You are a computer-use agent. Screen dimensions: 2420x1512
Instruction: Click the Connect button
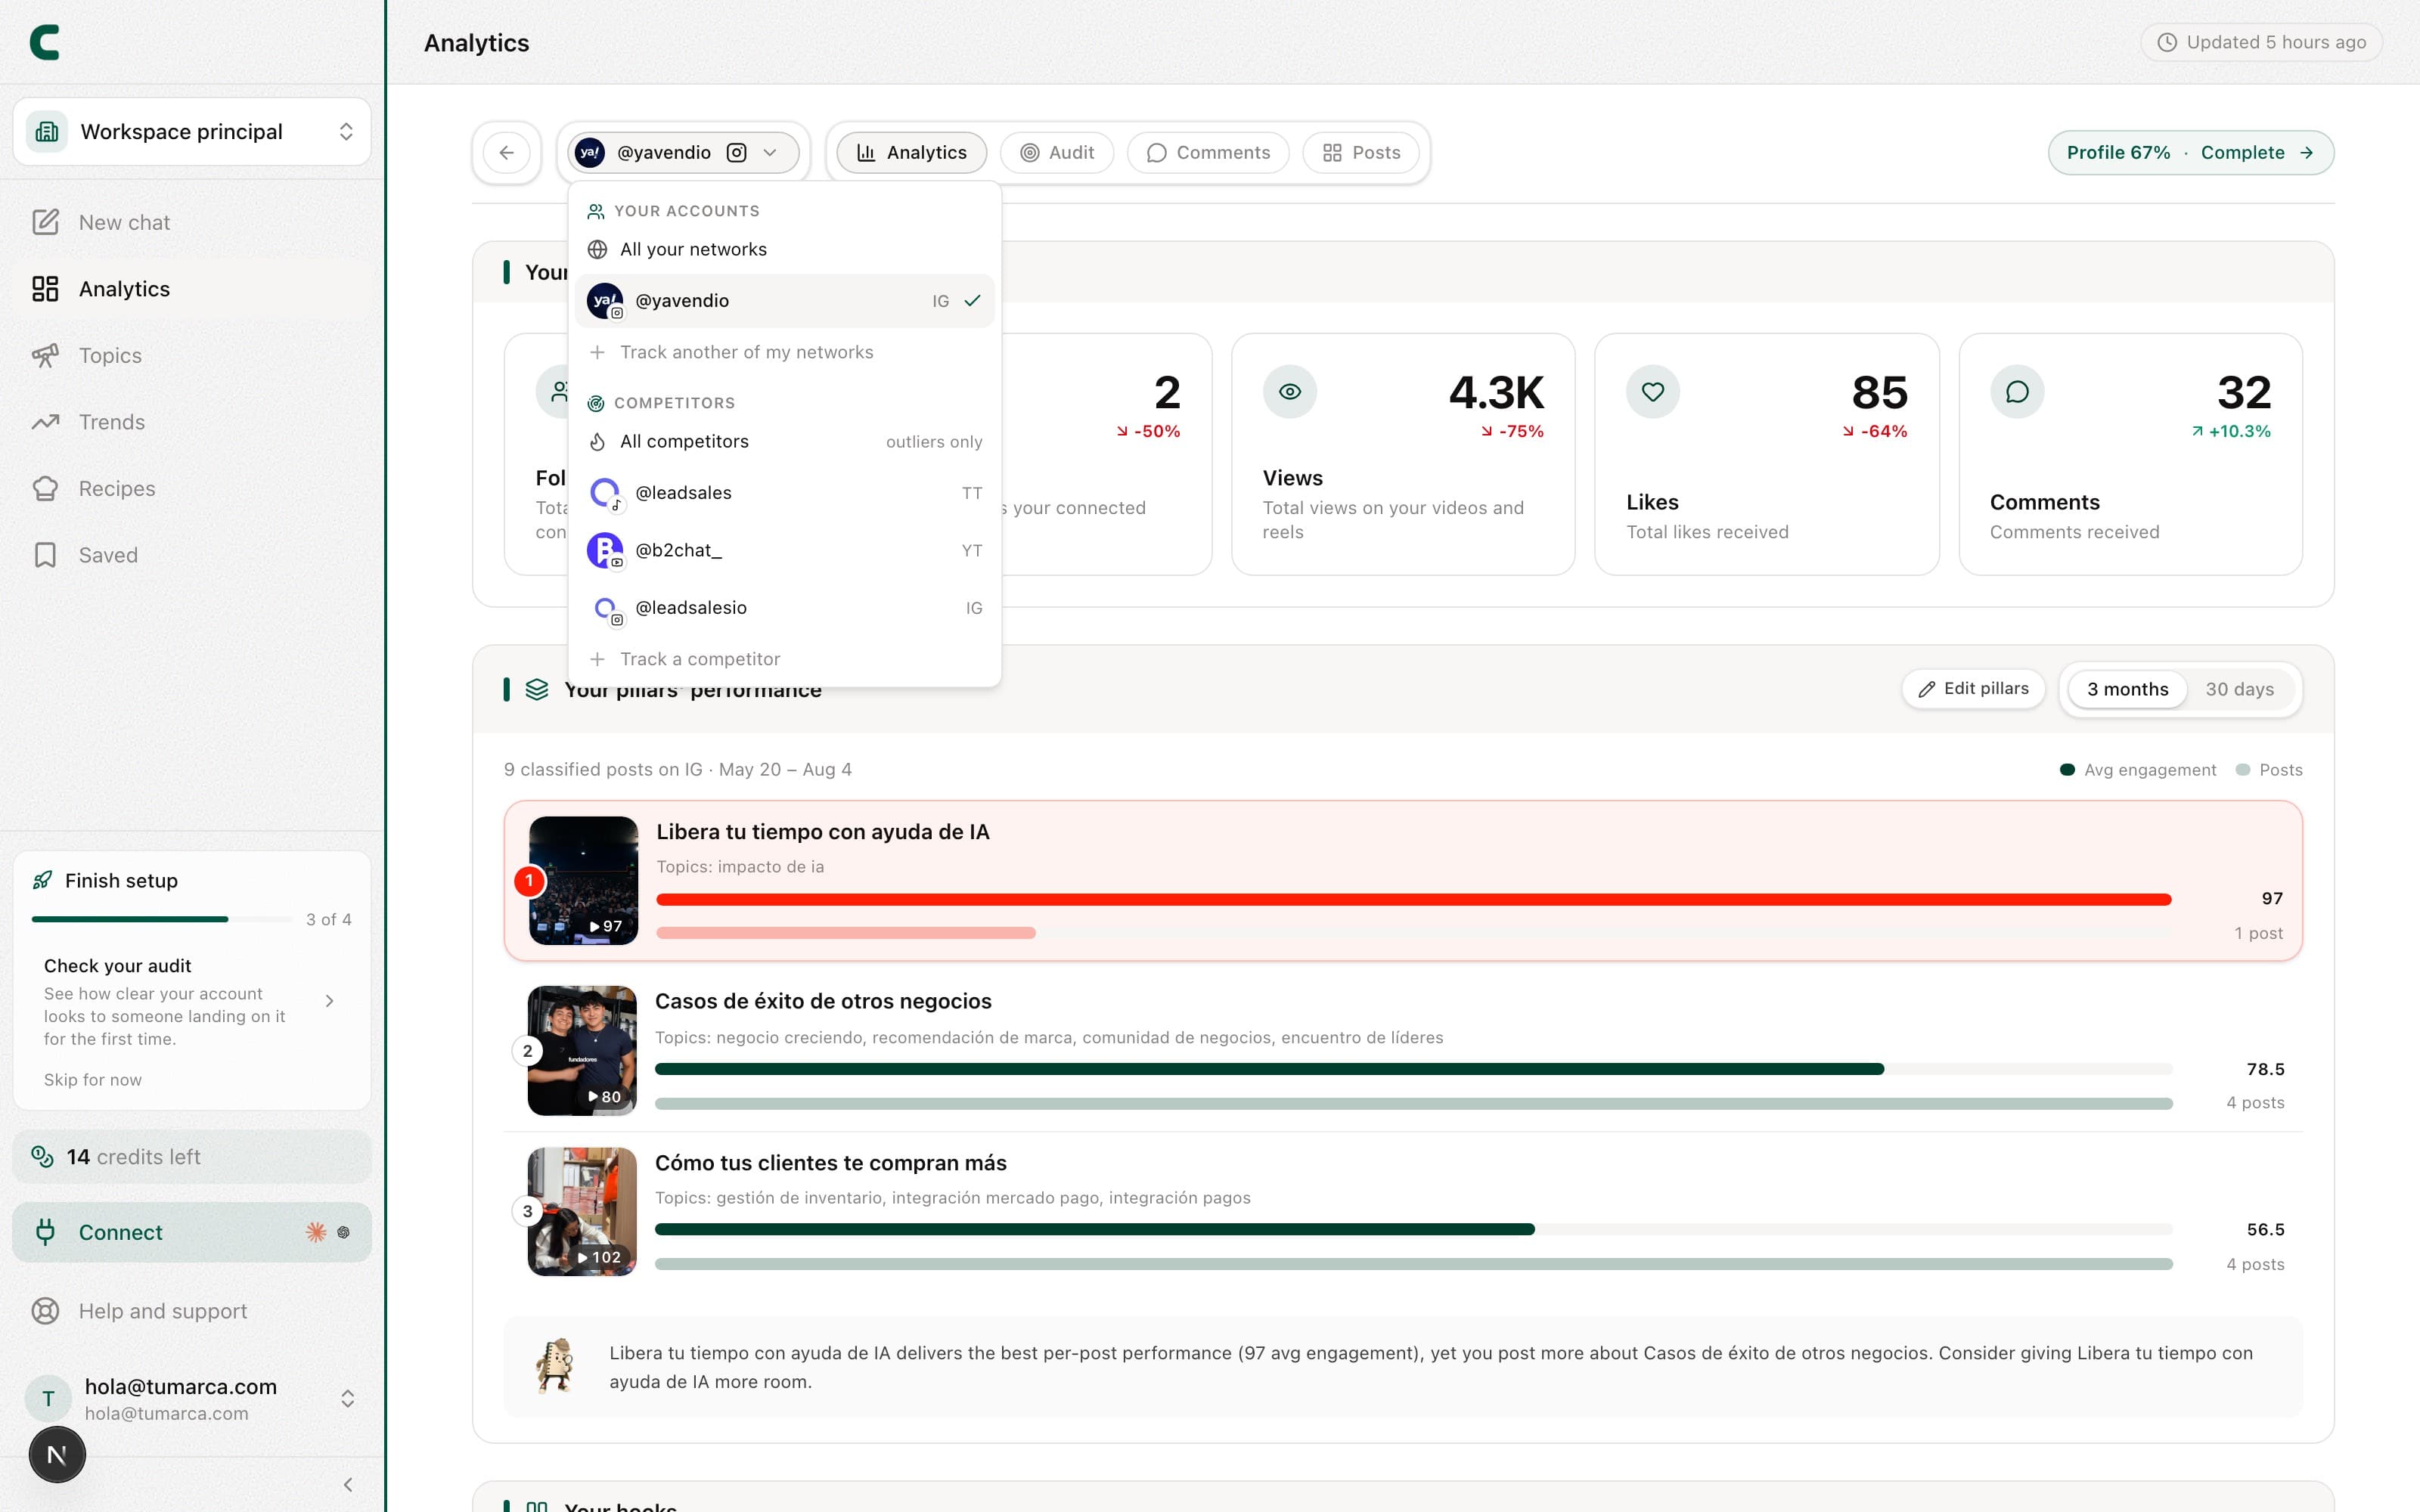[192, 1232]
